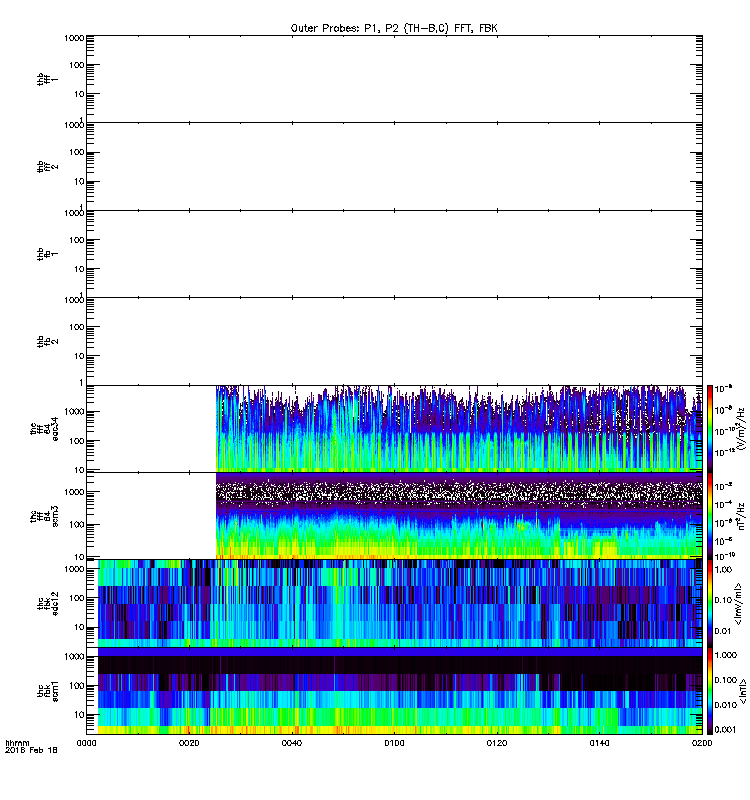Select the 'thb fff 2' panel axis label
This screenshot has width=750, height=800.
47,166
